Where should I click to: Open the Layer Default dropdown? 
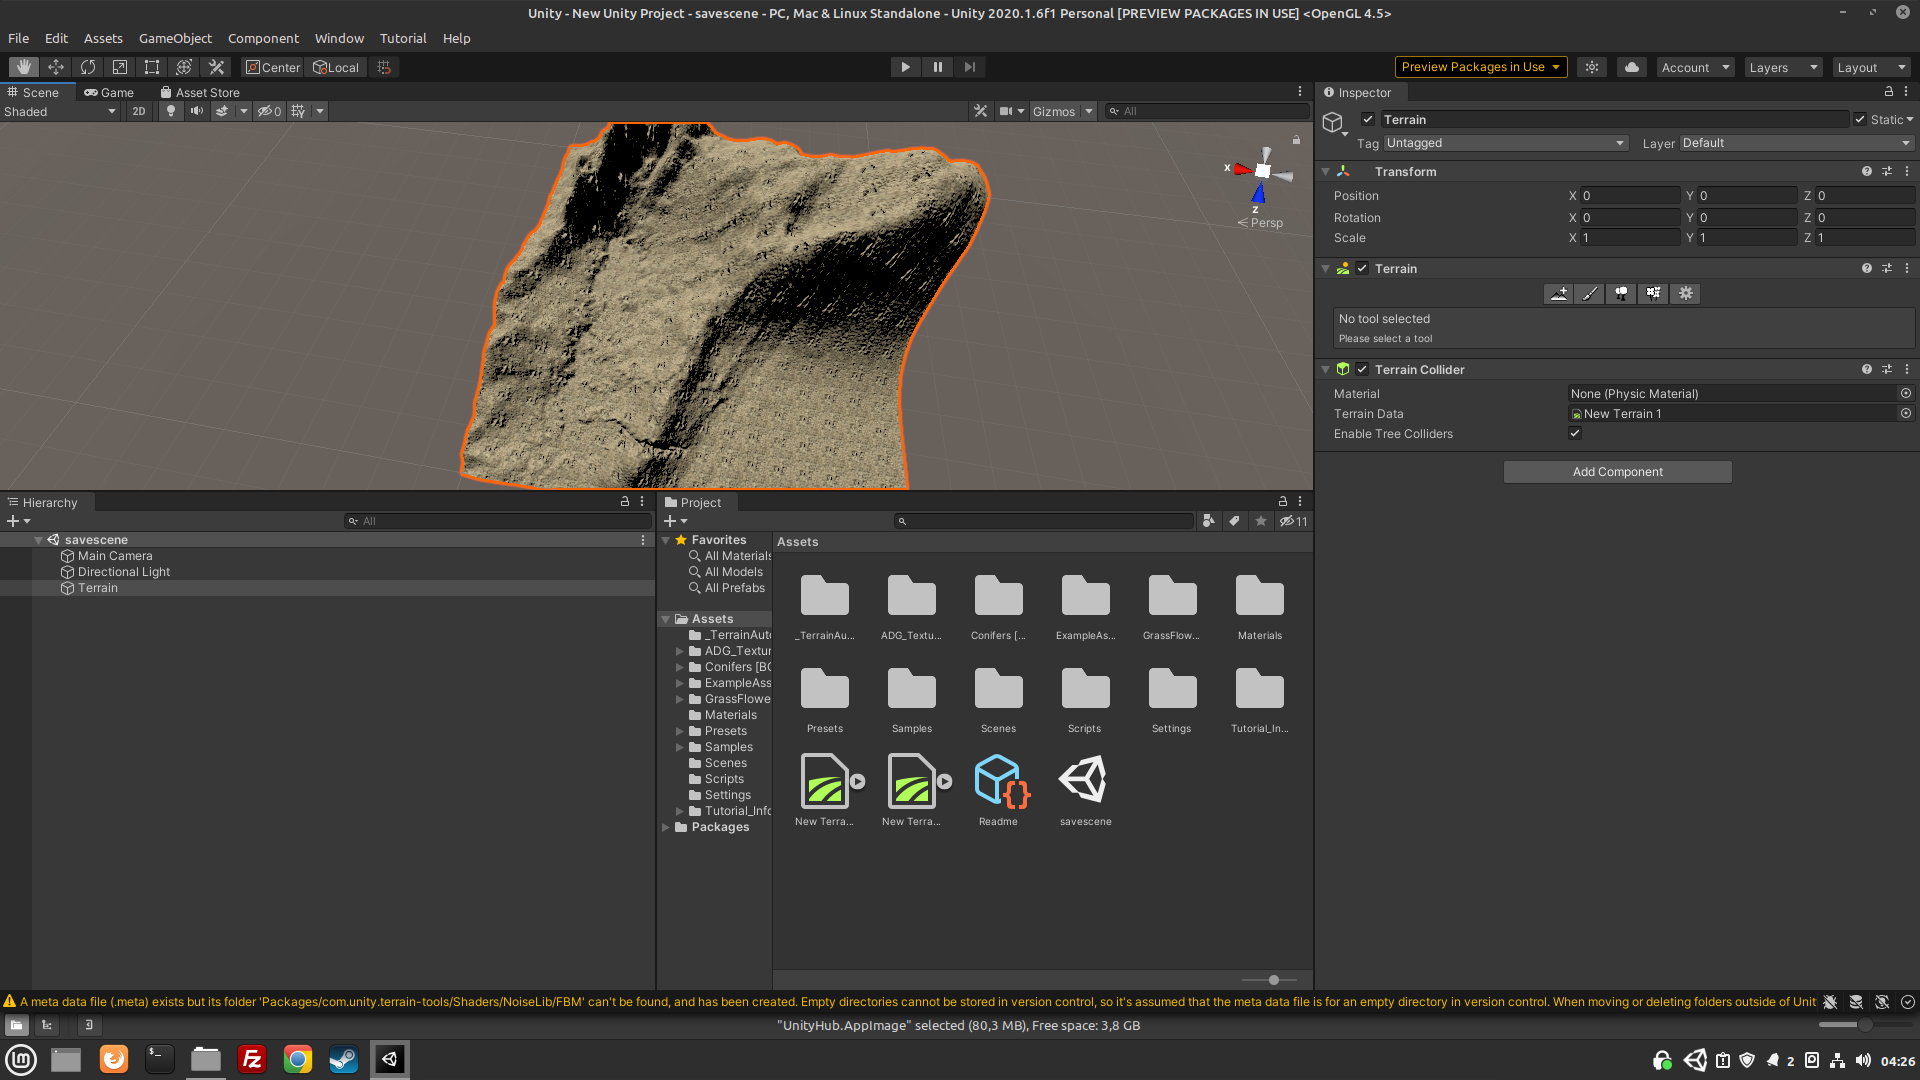[1797, 143]
